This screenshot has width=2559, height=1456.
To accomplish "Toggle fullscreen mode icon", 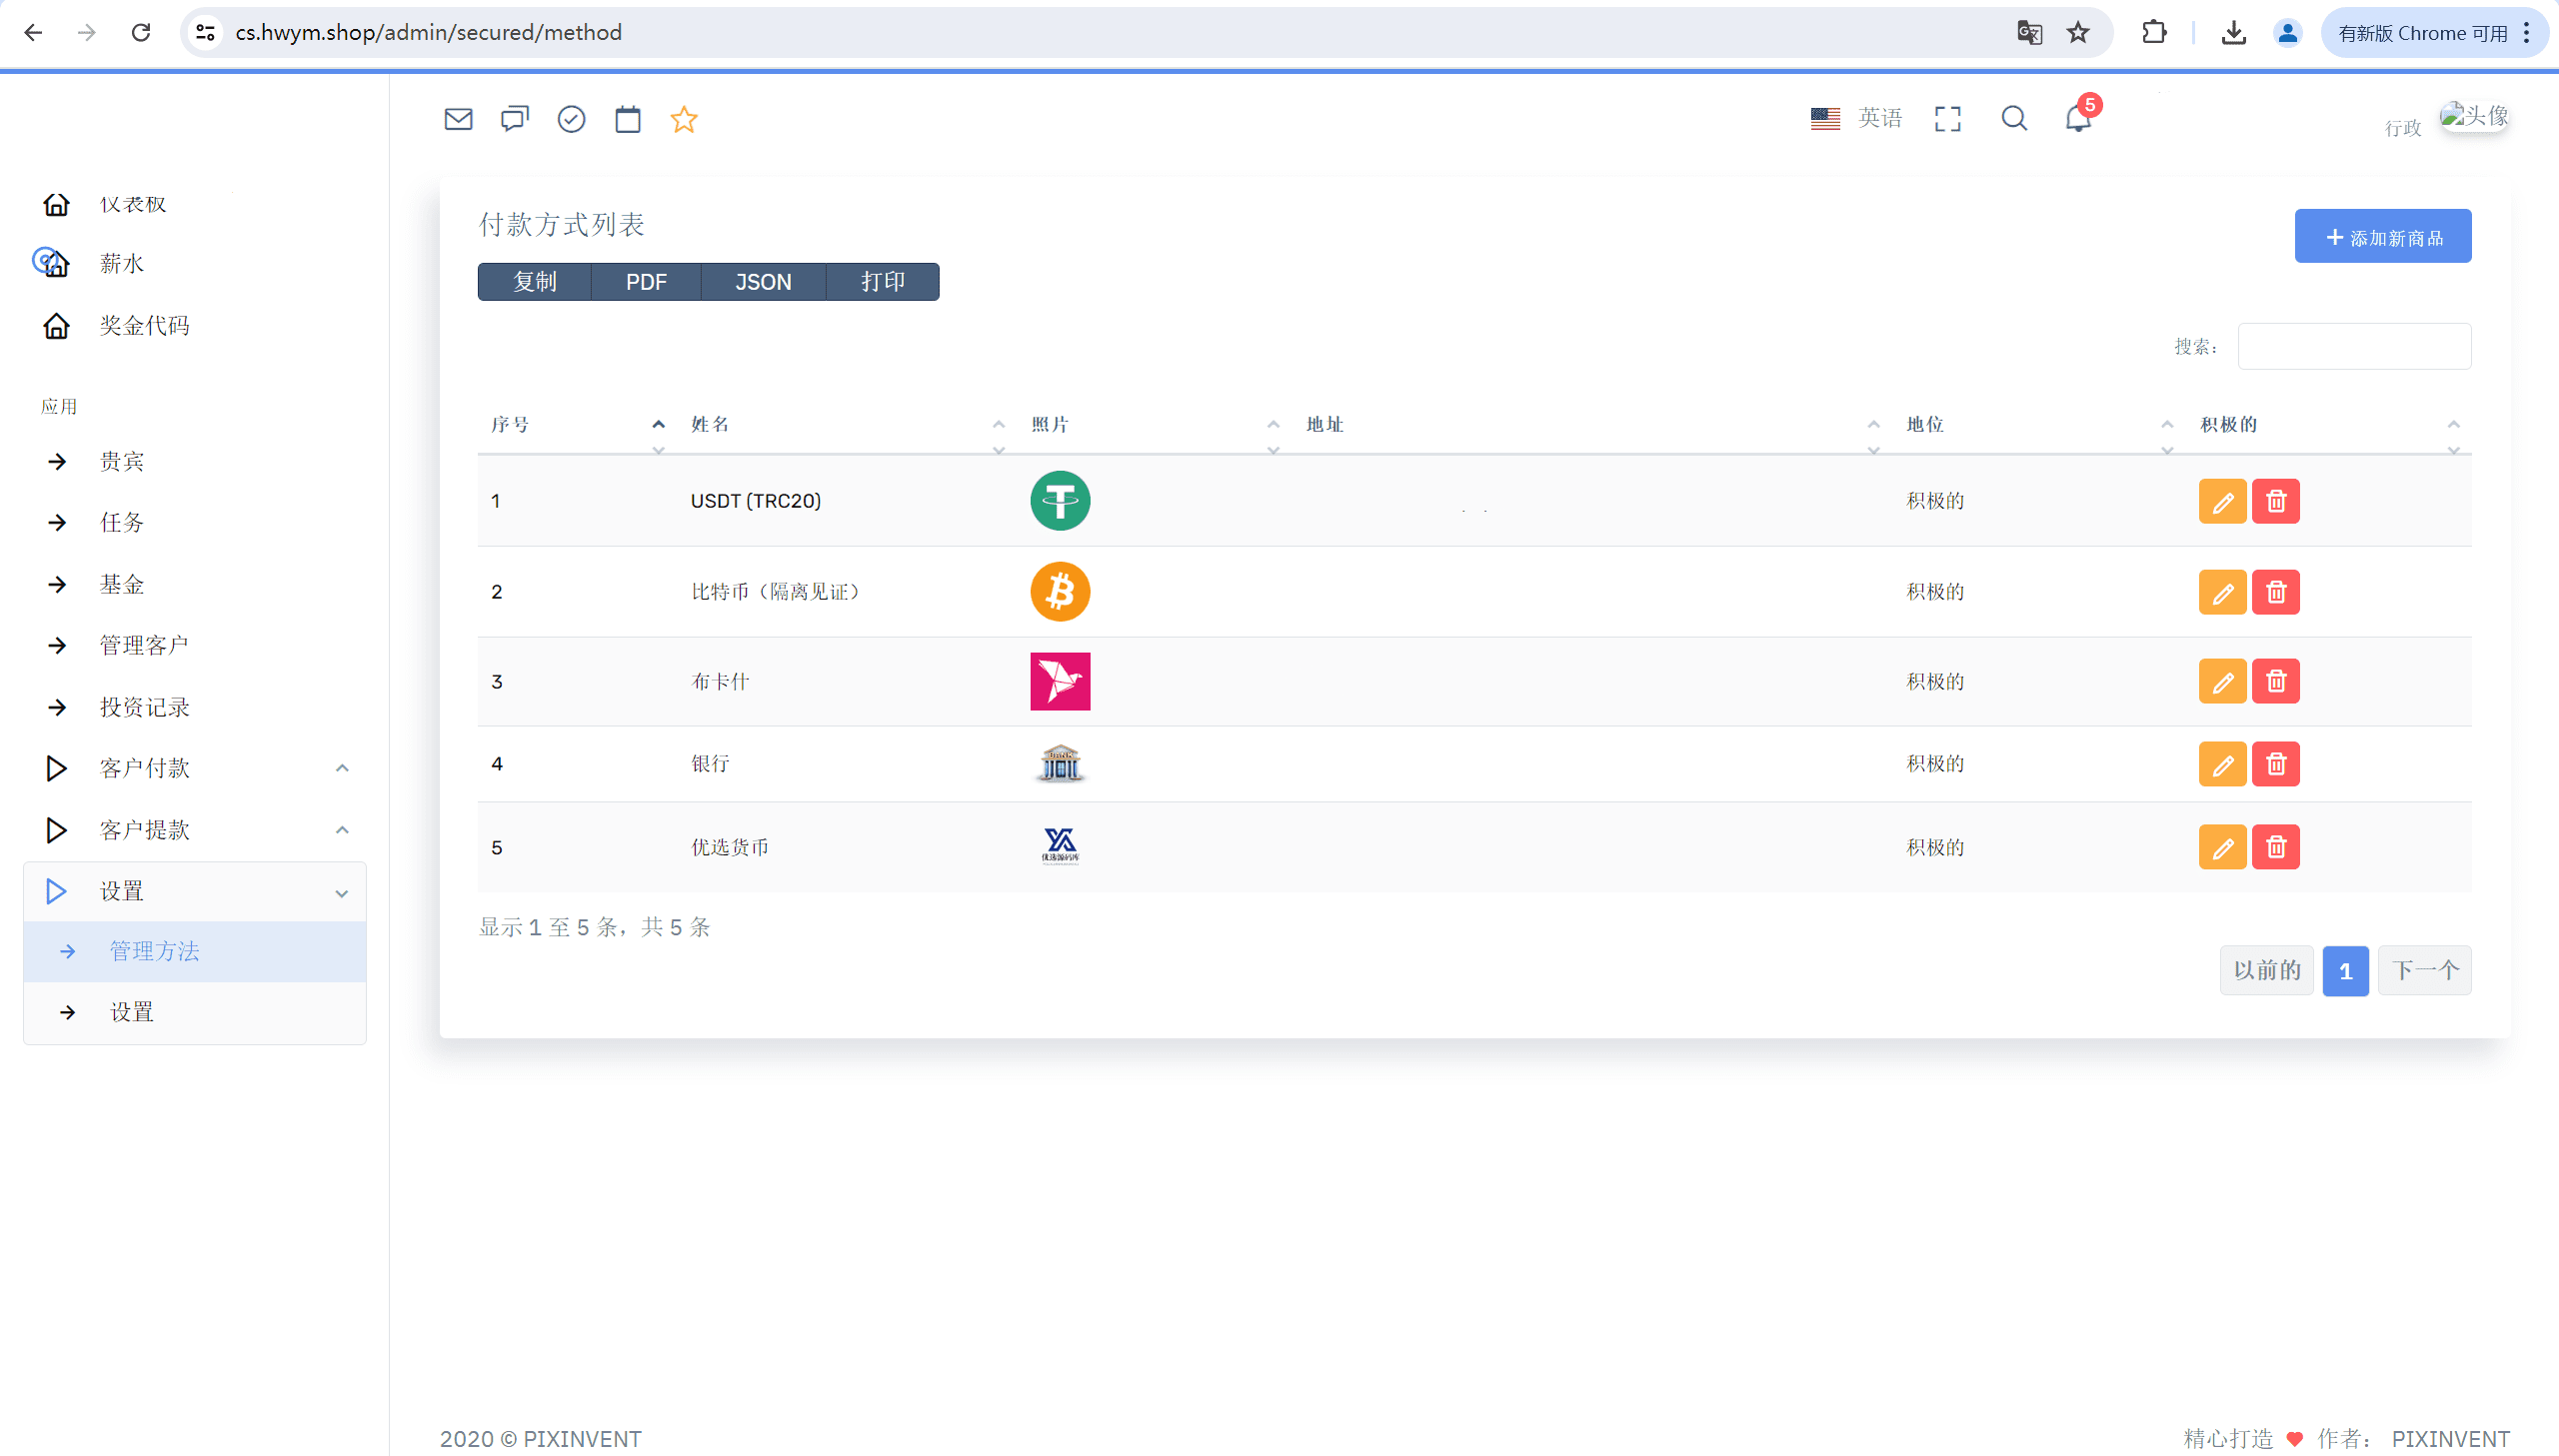I will 1947,119.
